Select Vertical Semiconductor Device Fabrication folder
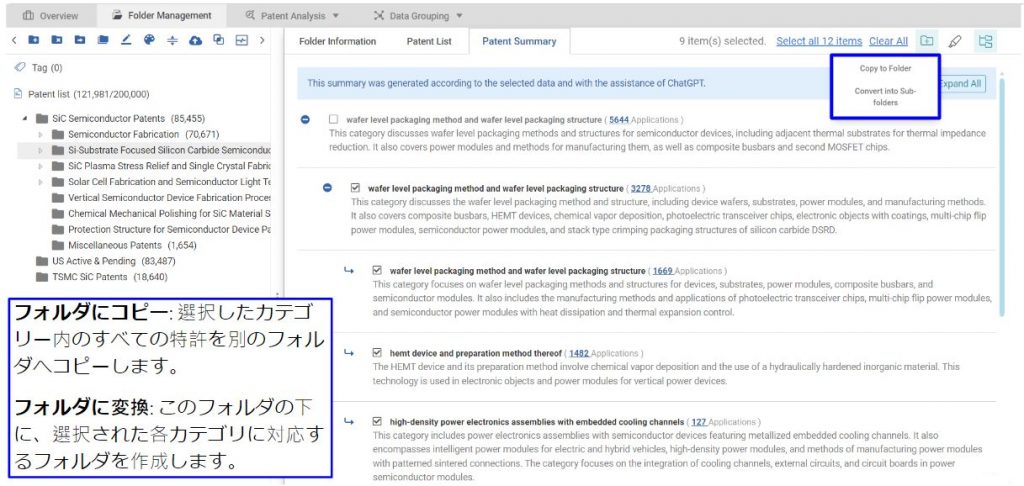Image resolution: width=1024 pixels, height=486 pixels. [x=161, y=198]
